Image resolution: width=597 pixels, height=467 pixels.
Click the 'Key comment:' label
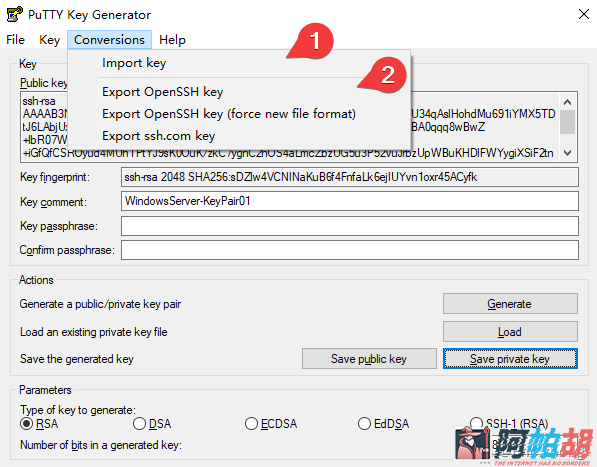pyautogui.click(x=53, y=202)
